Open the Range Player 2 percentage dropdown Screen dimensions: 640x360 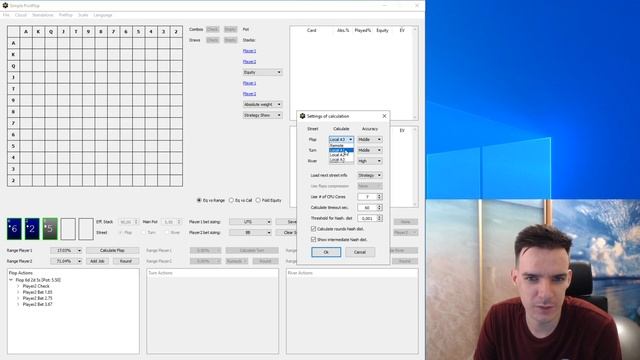coord(66,261)
